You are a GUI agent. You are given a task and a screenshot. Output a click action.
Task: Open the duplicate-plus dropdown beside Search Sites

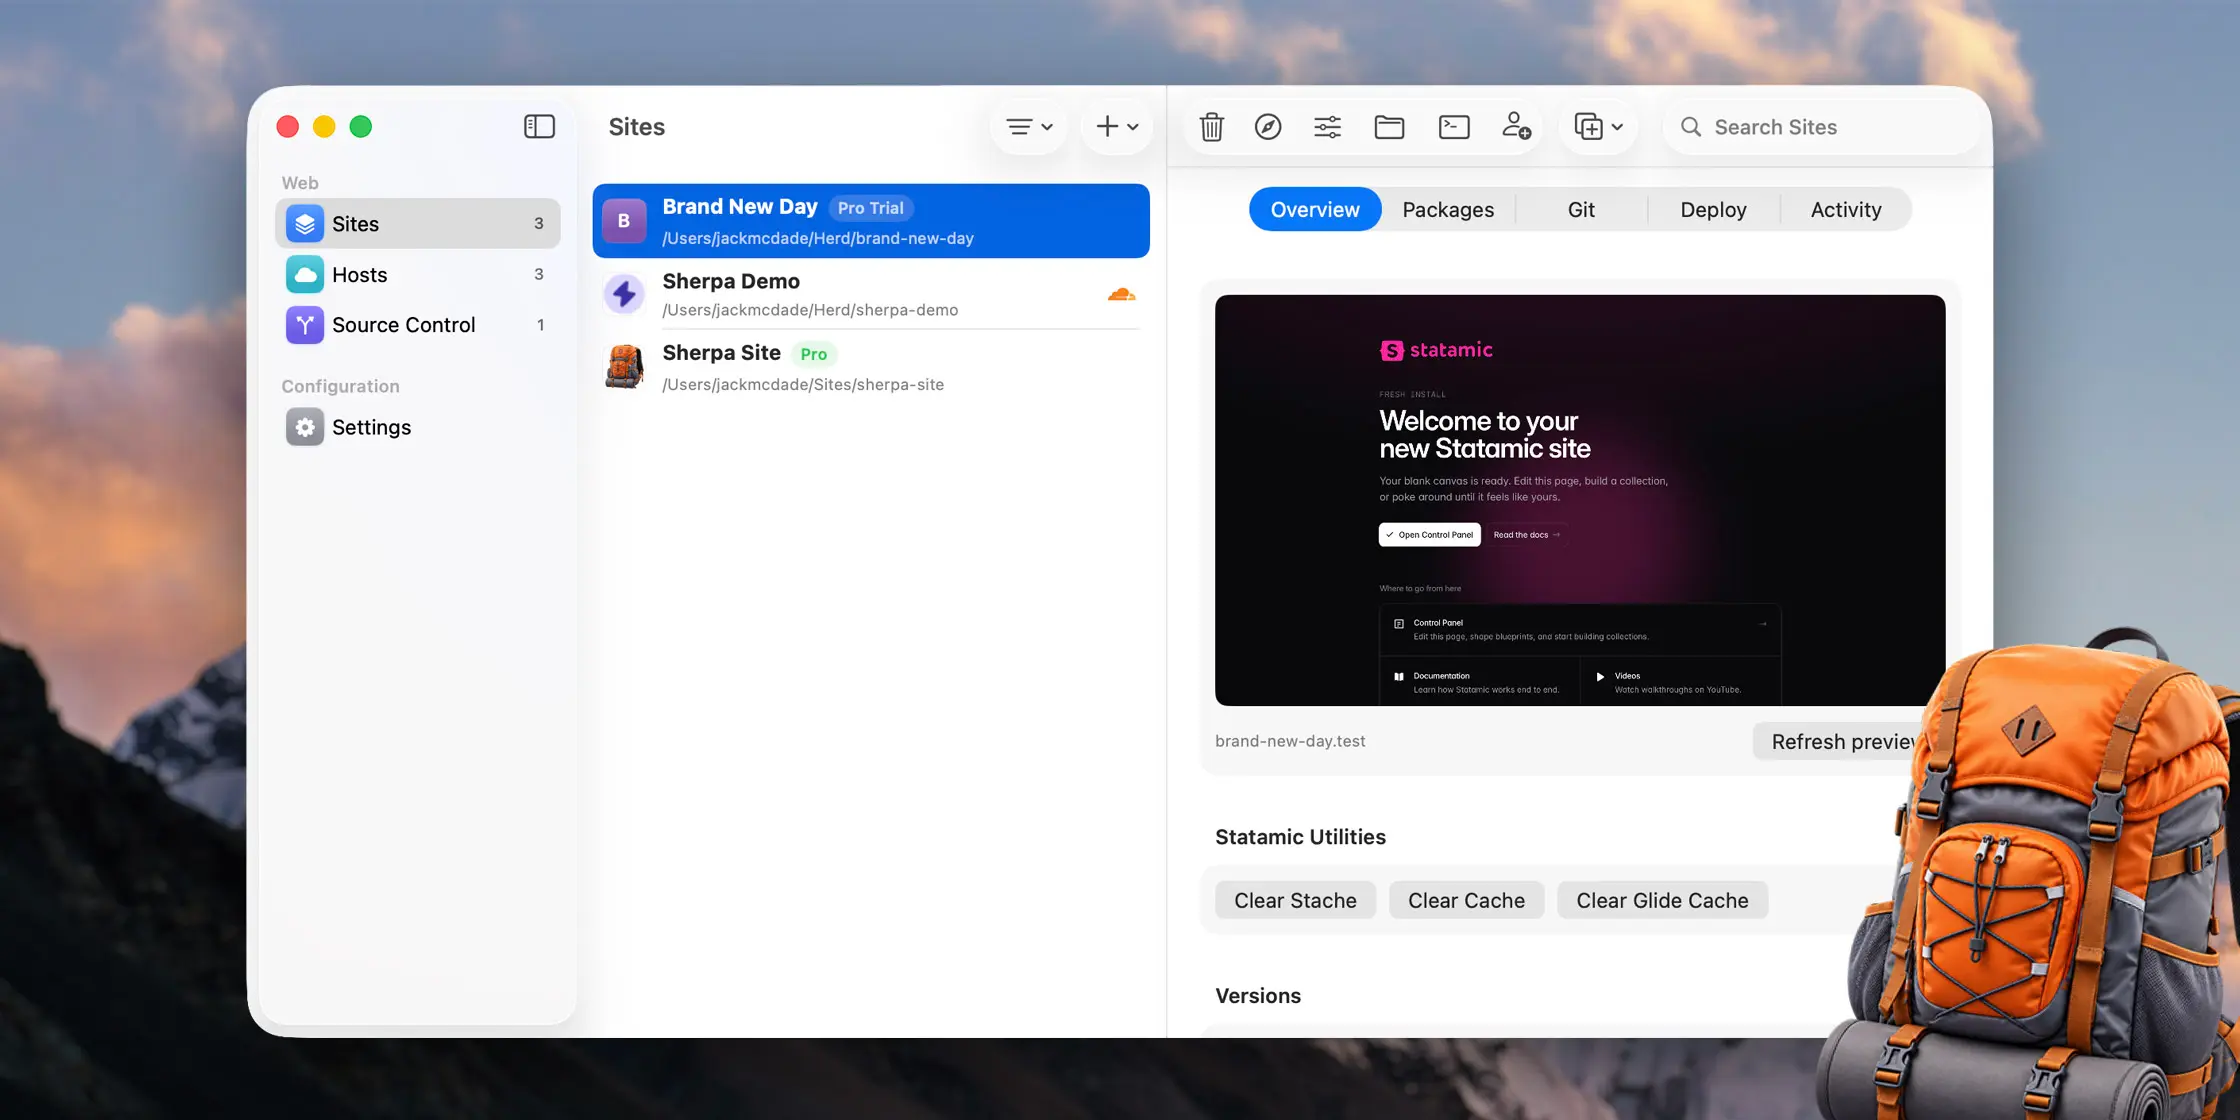(x=1598, y=127)
